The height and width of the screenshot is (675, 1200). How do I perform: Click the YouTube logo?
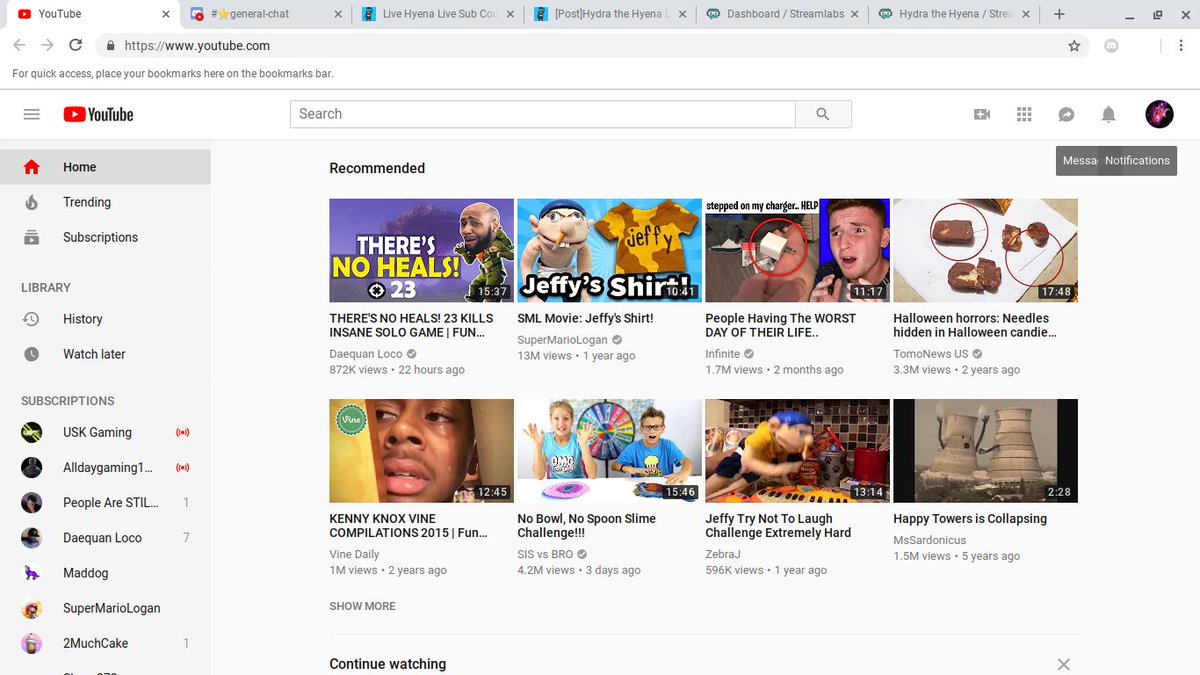(x=98, y=114)
